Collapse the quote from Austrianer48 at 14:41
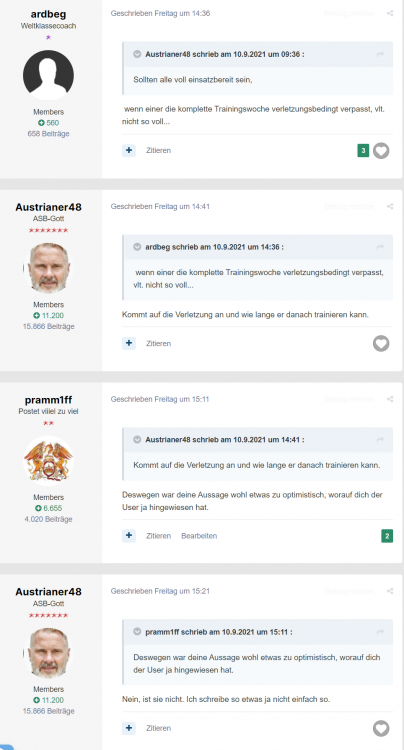 coord(137,439)
